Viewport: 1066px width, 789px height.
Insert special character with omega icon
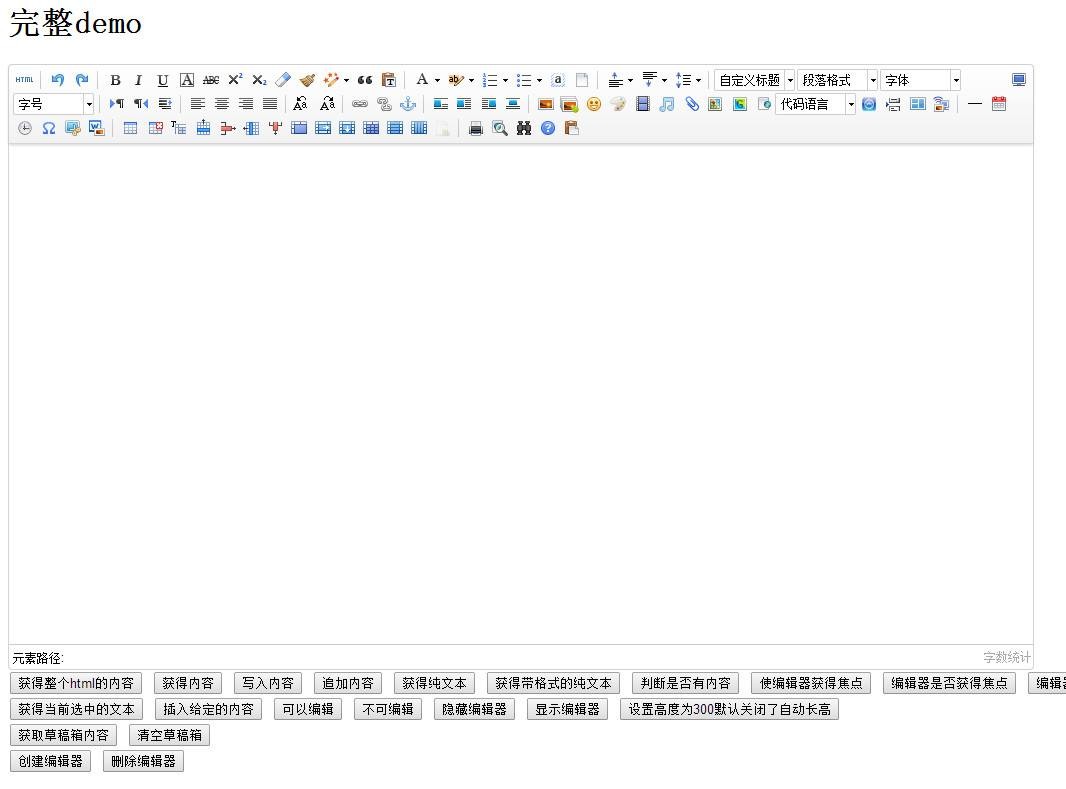click(48, 128)
